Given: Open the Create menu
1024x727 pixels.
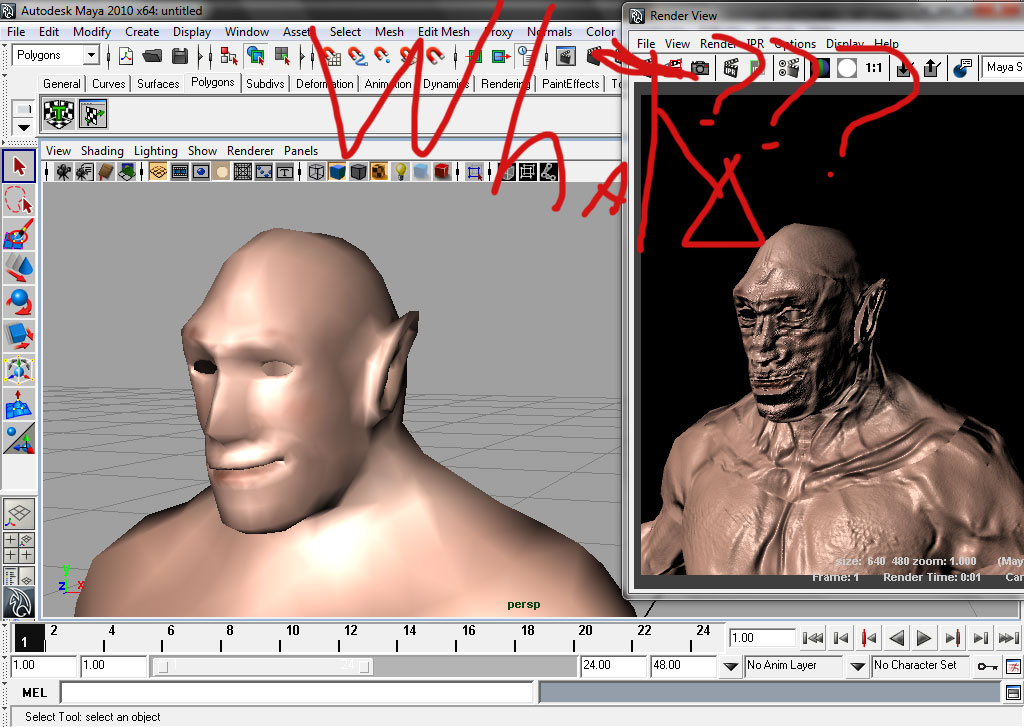Looking at the screenshot, I should (x=142, y=32).
